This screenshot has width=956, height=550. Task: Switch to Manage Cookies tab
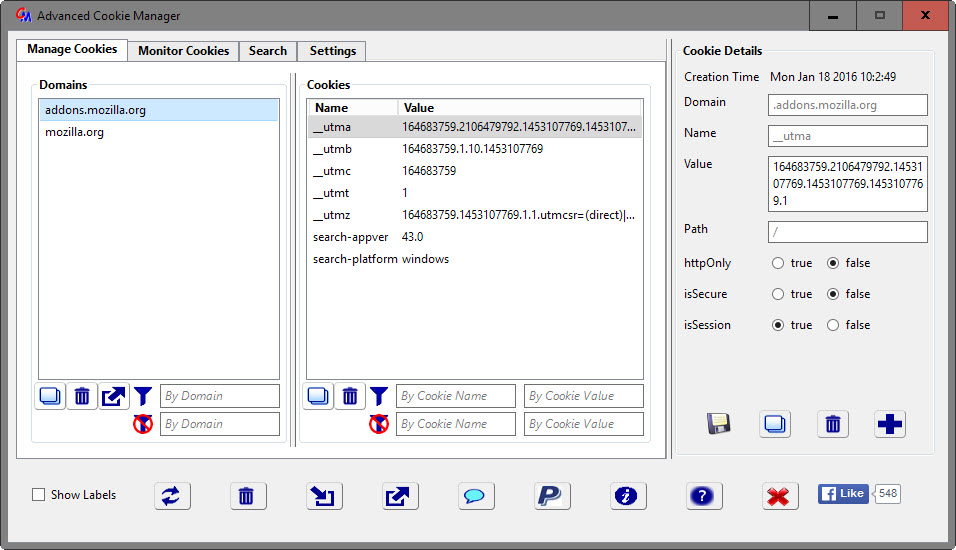(x=72, y=49)
